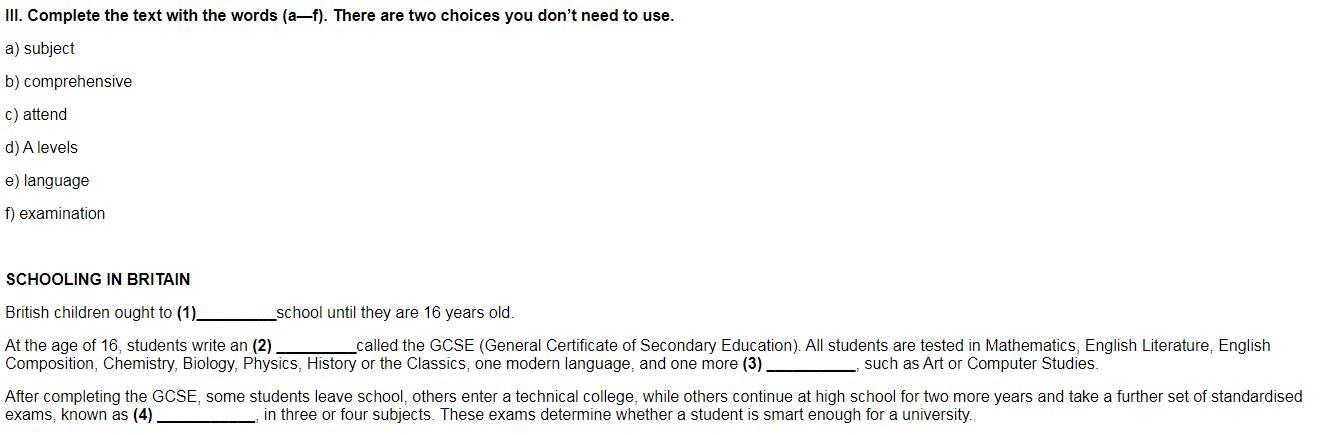
Task: Choose word option "d) A levels"
Action: 41,148
